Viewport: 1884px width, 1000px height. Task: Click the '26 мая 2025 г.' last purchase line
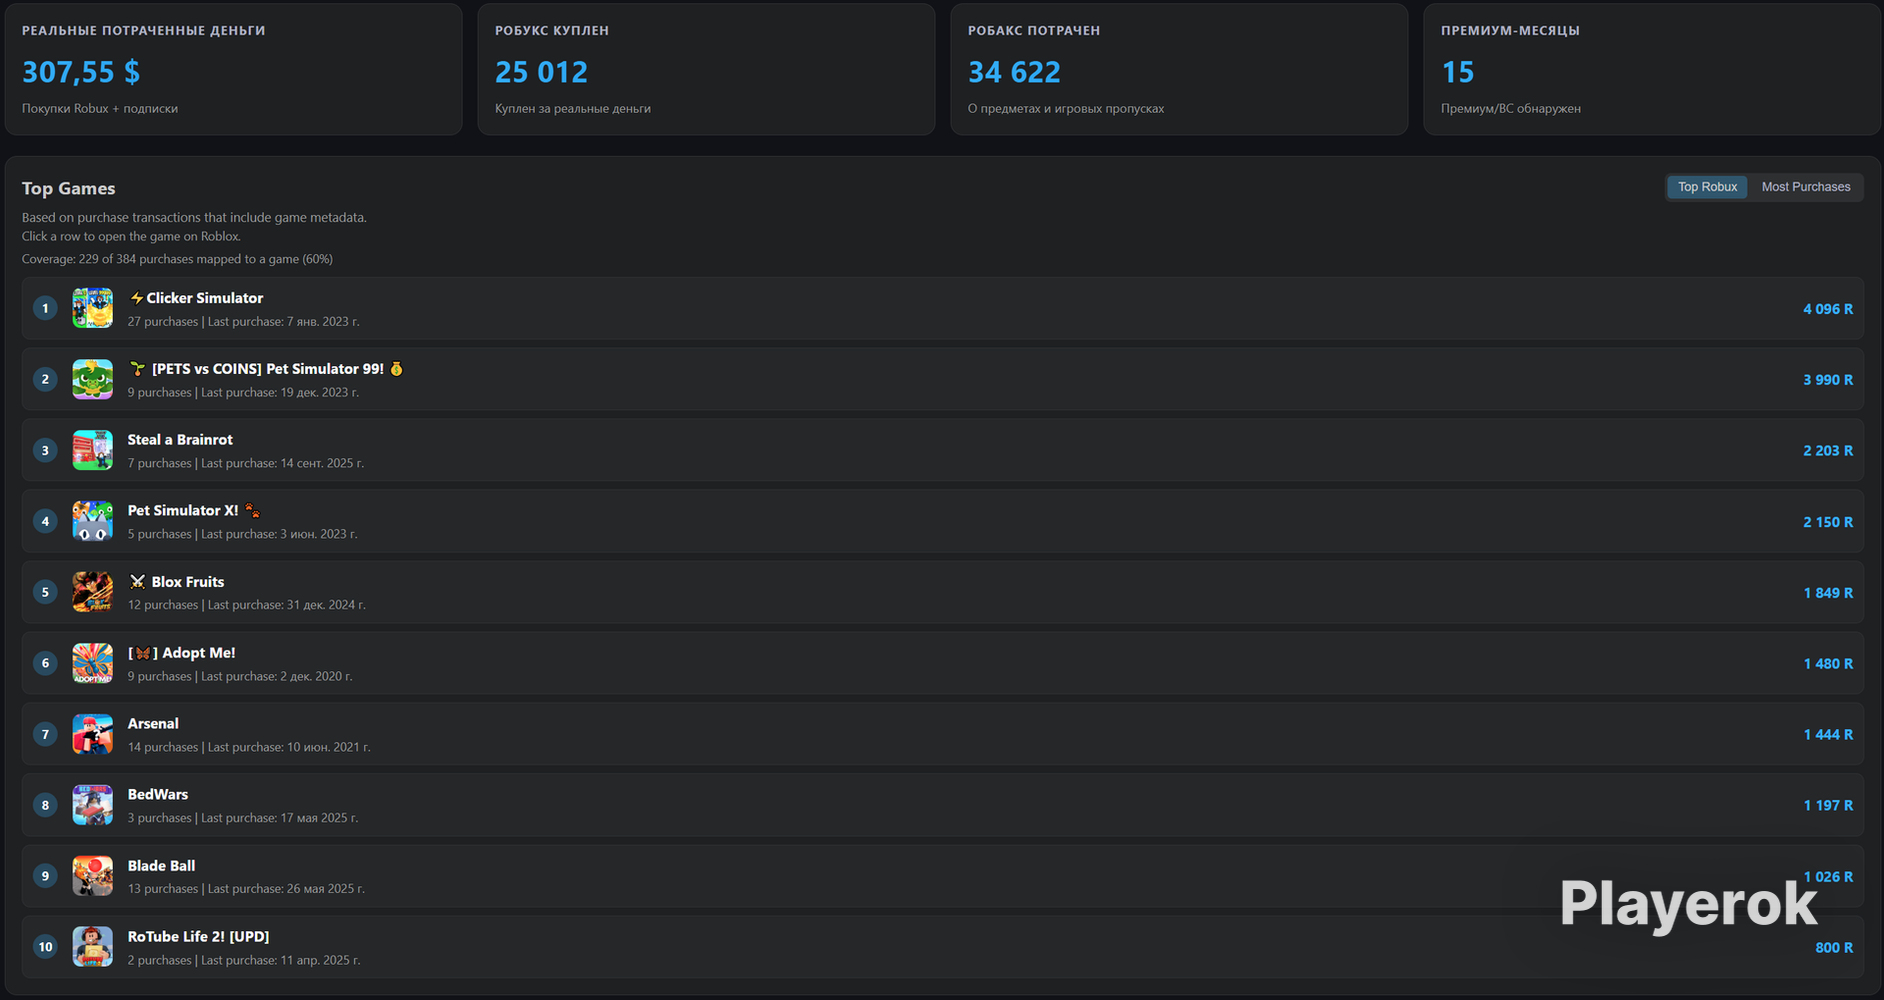coord(246,889)
